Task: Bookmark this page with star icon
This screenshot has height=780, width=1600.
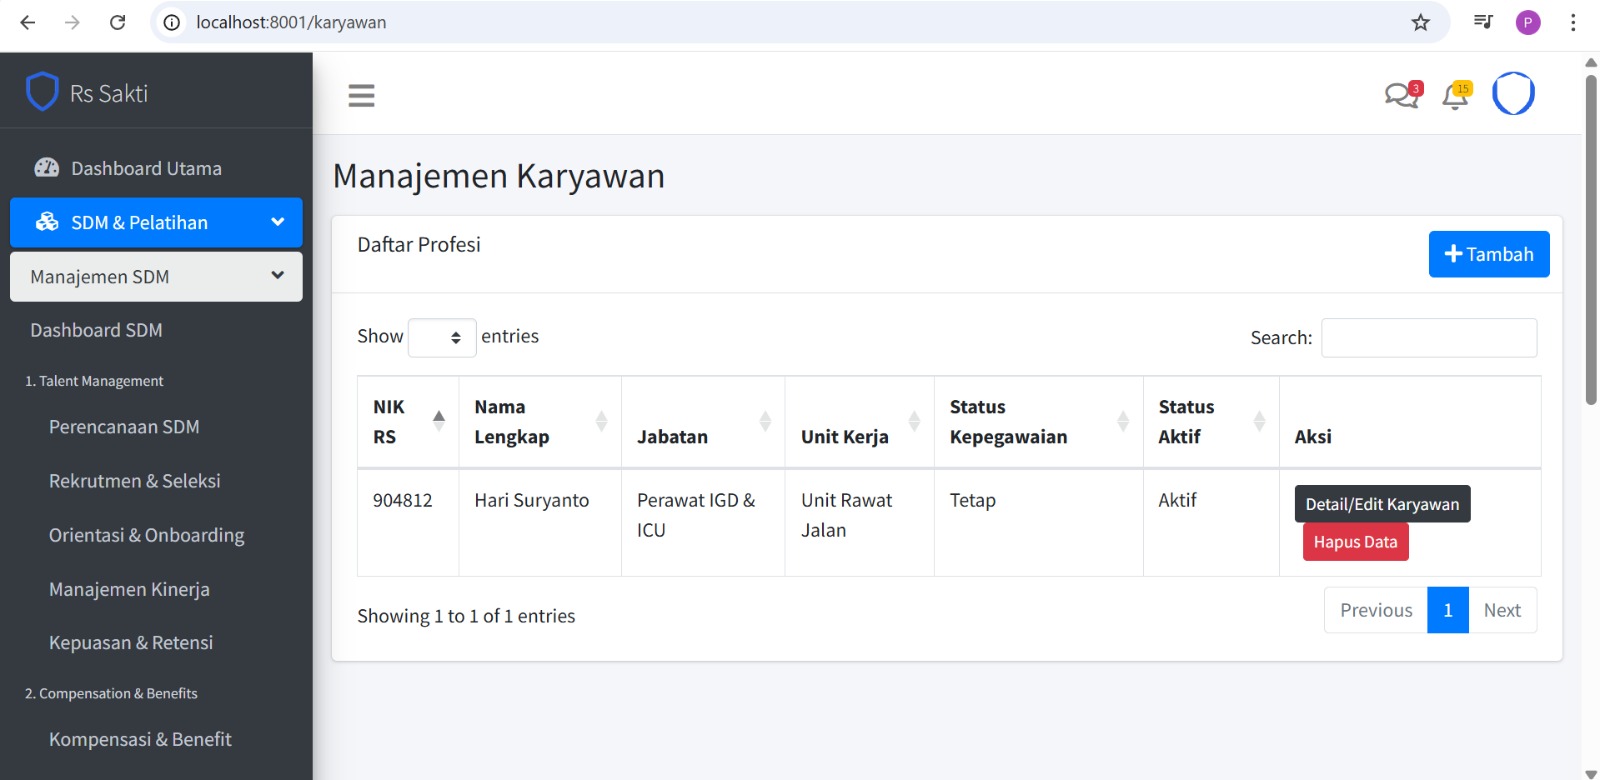Action: [x=1420, y=22]
